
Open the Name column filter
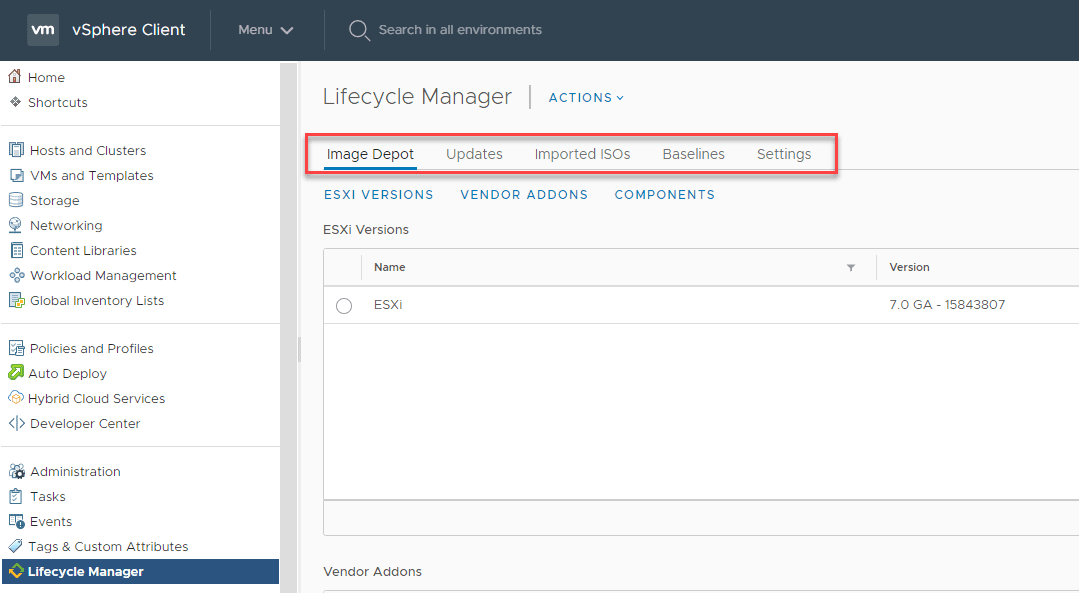[x=851, y=268]
